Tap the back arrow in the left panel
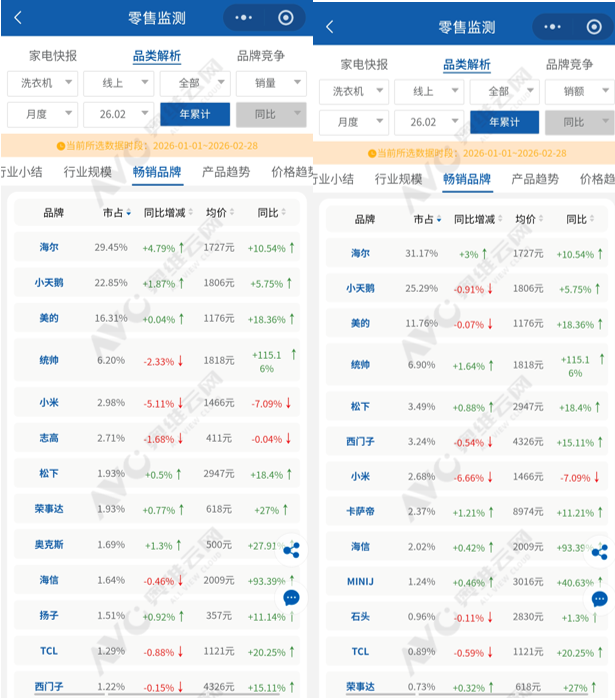Viewport: 615px width, 700px height. 17,18
